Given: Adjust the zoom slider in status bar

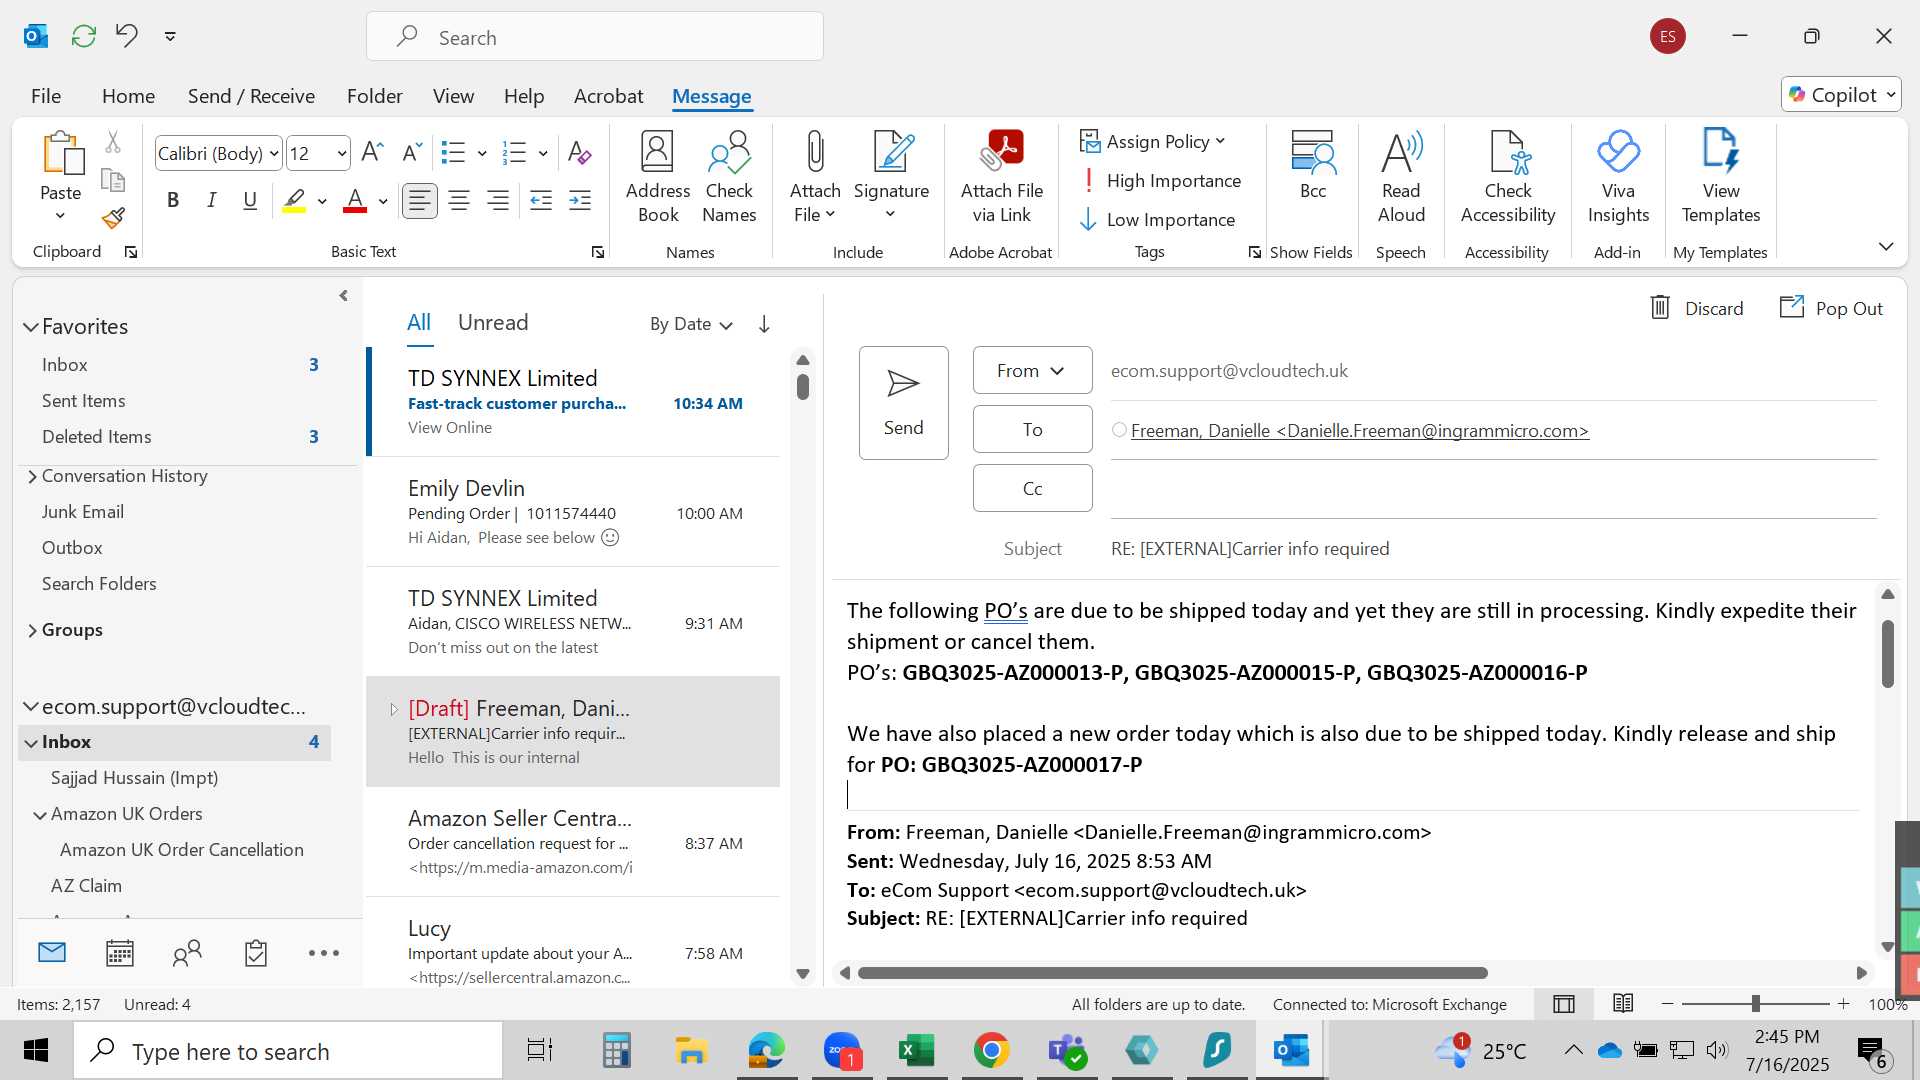Looking at the screenshot, I should pyautogui.click(x=1755, y=1004).
